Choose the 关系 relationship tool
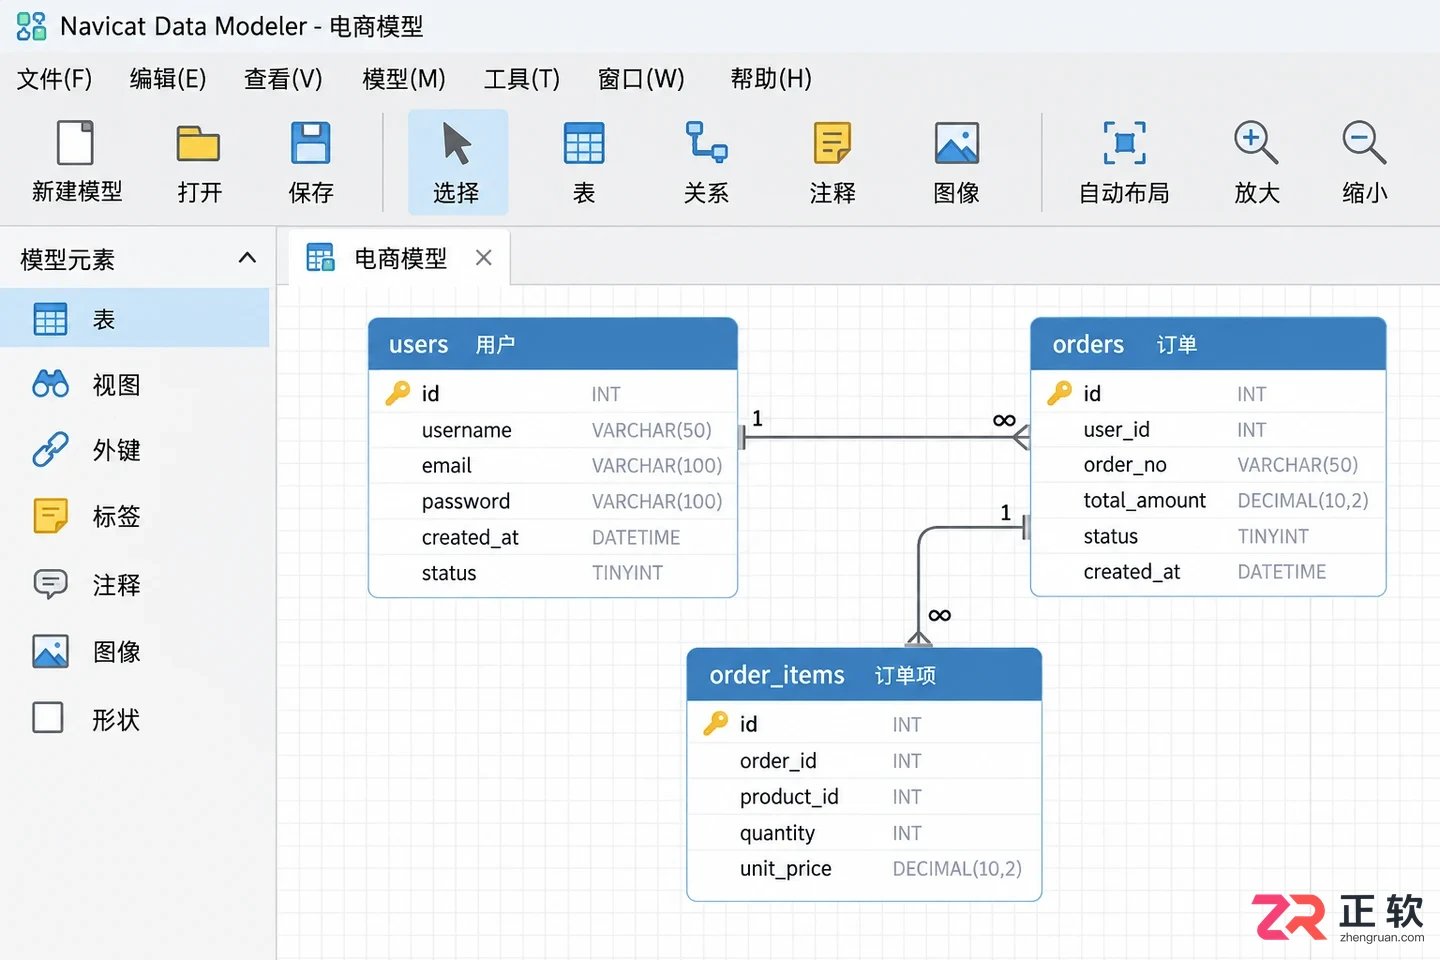Viewport: 1440px width, 960px height. (706, 162)
